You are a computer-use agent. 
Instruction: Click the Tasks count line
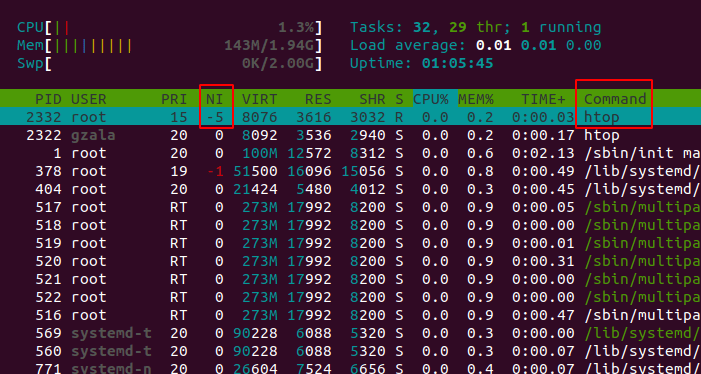click(476, 27)
